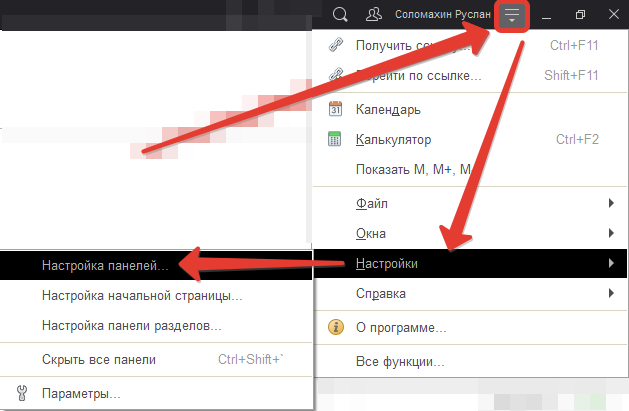The image size is (629, 411).
Task: Open О программе dialog
Action: point(470,328)
